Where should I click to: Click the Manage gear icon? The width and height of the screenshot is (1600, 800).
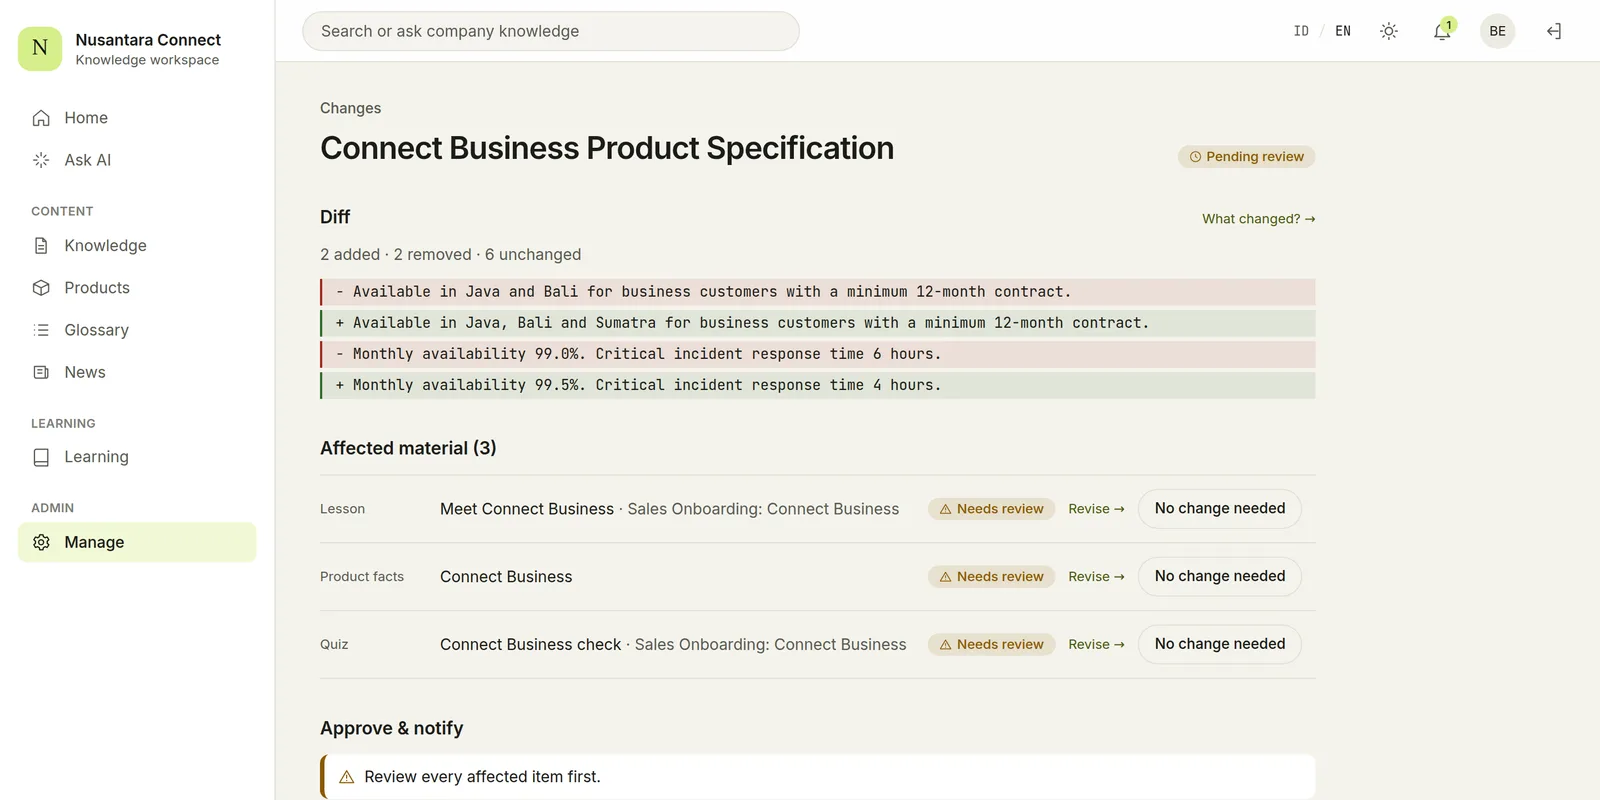41,542
